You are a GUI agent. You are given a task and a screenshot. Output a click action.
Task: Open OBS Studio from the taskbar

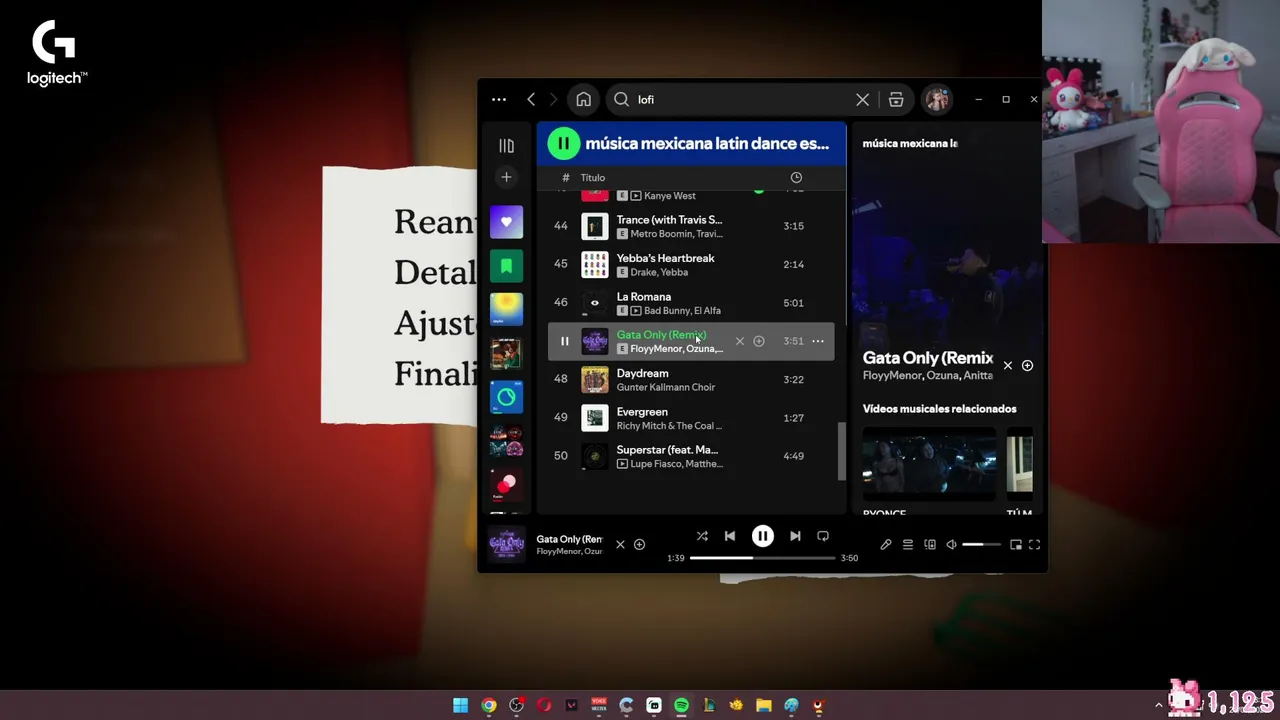[516, 705]
